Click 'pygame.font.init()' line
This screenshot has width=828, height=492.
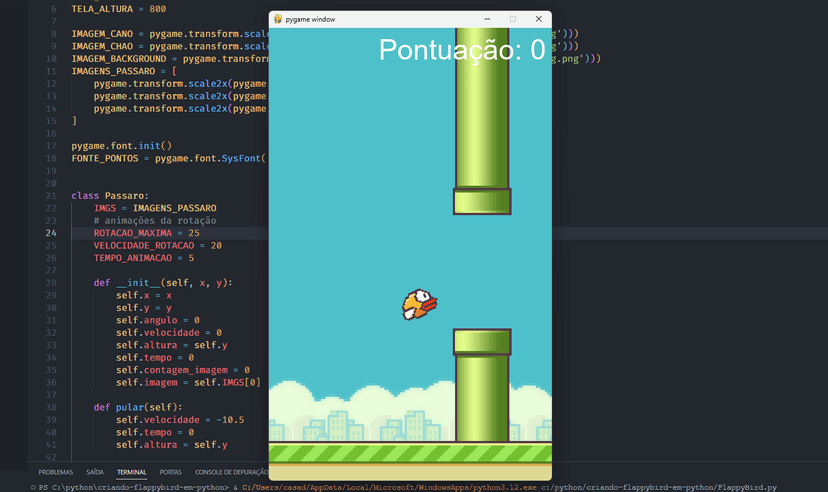point(121,146)
